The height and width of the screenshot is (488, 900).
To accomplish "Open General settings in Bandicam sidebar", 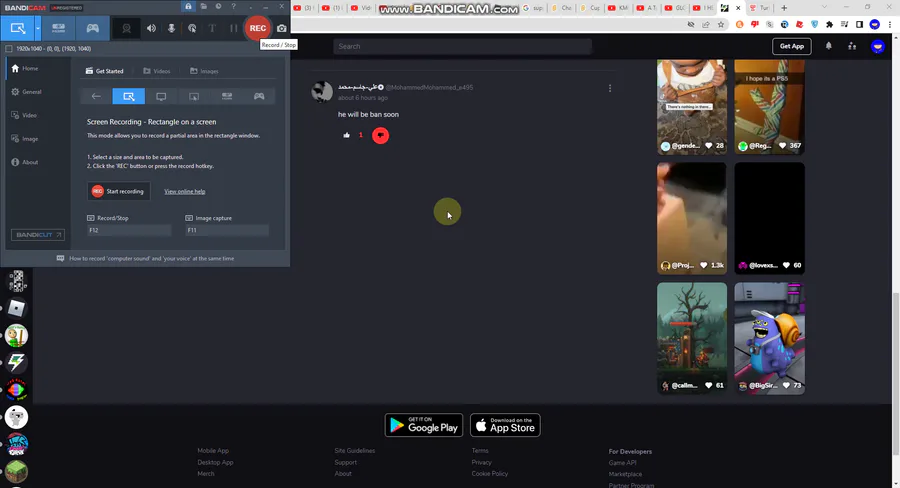I will (x=26, y=92).
